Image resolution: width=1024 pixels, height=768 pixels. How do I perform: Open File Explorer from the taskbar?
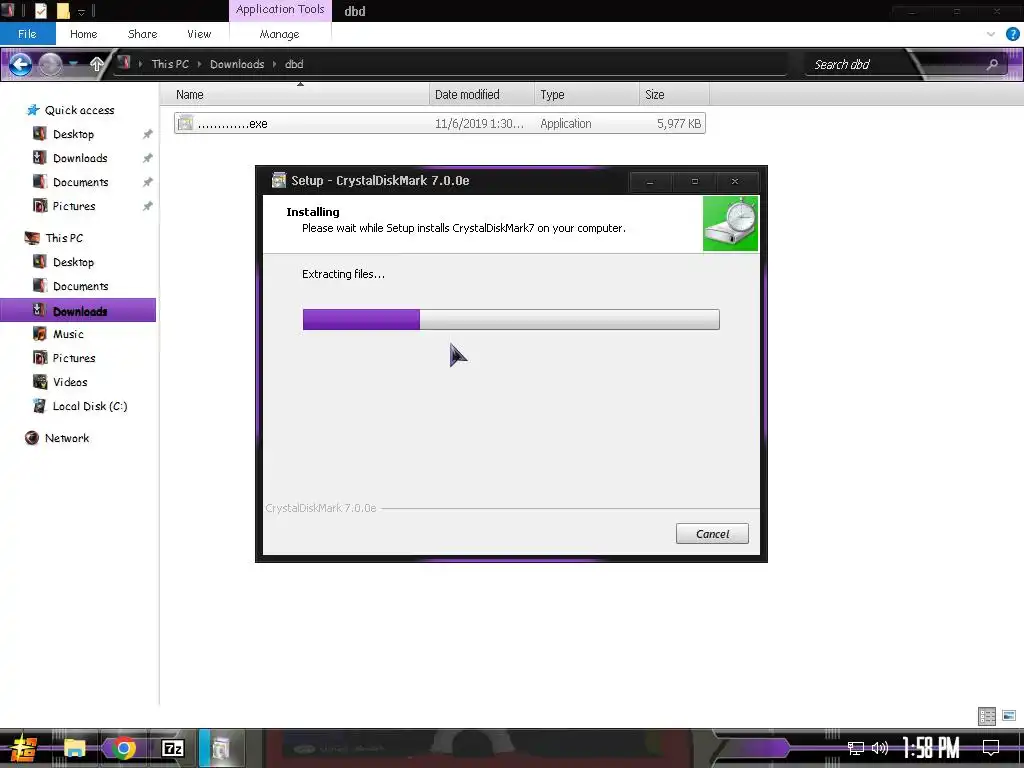(74, 748)
